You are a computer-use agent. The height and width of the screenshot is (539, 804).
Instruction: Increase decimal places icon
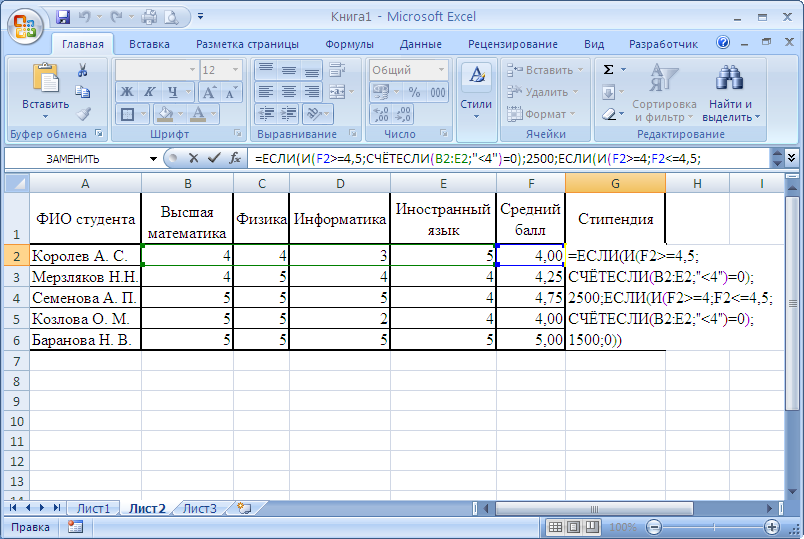pyautogui.click(x=381, y=114)
